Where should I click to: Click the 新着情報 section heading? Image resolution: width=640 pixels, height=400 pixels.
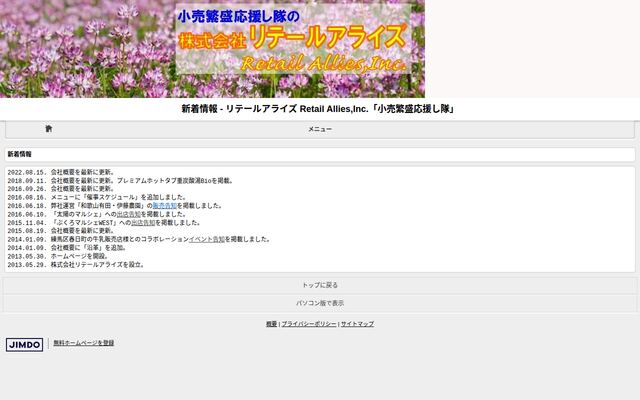[20, 154]
